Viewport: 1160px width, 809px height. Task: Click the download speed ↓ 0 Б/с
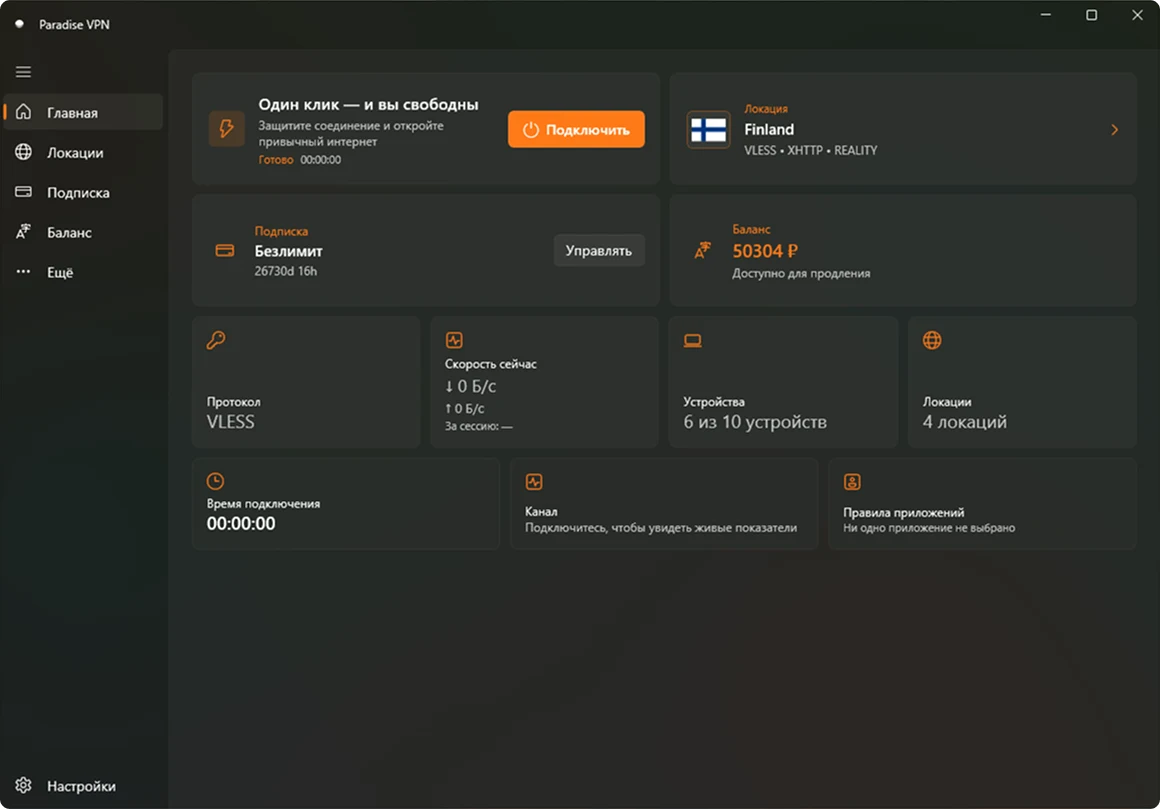[471, 386]
